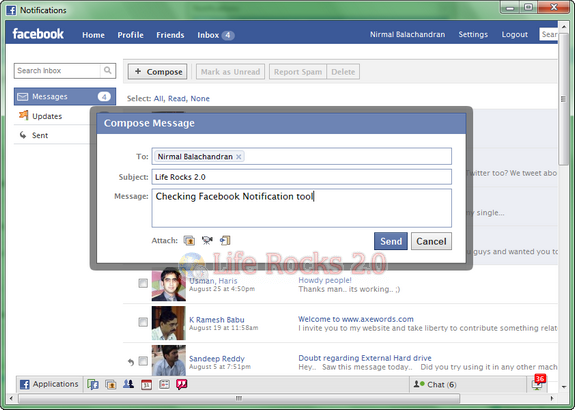Click the header search box
Image resolution: width=575 pixels, height=410 pixels.
(549, 34)
